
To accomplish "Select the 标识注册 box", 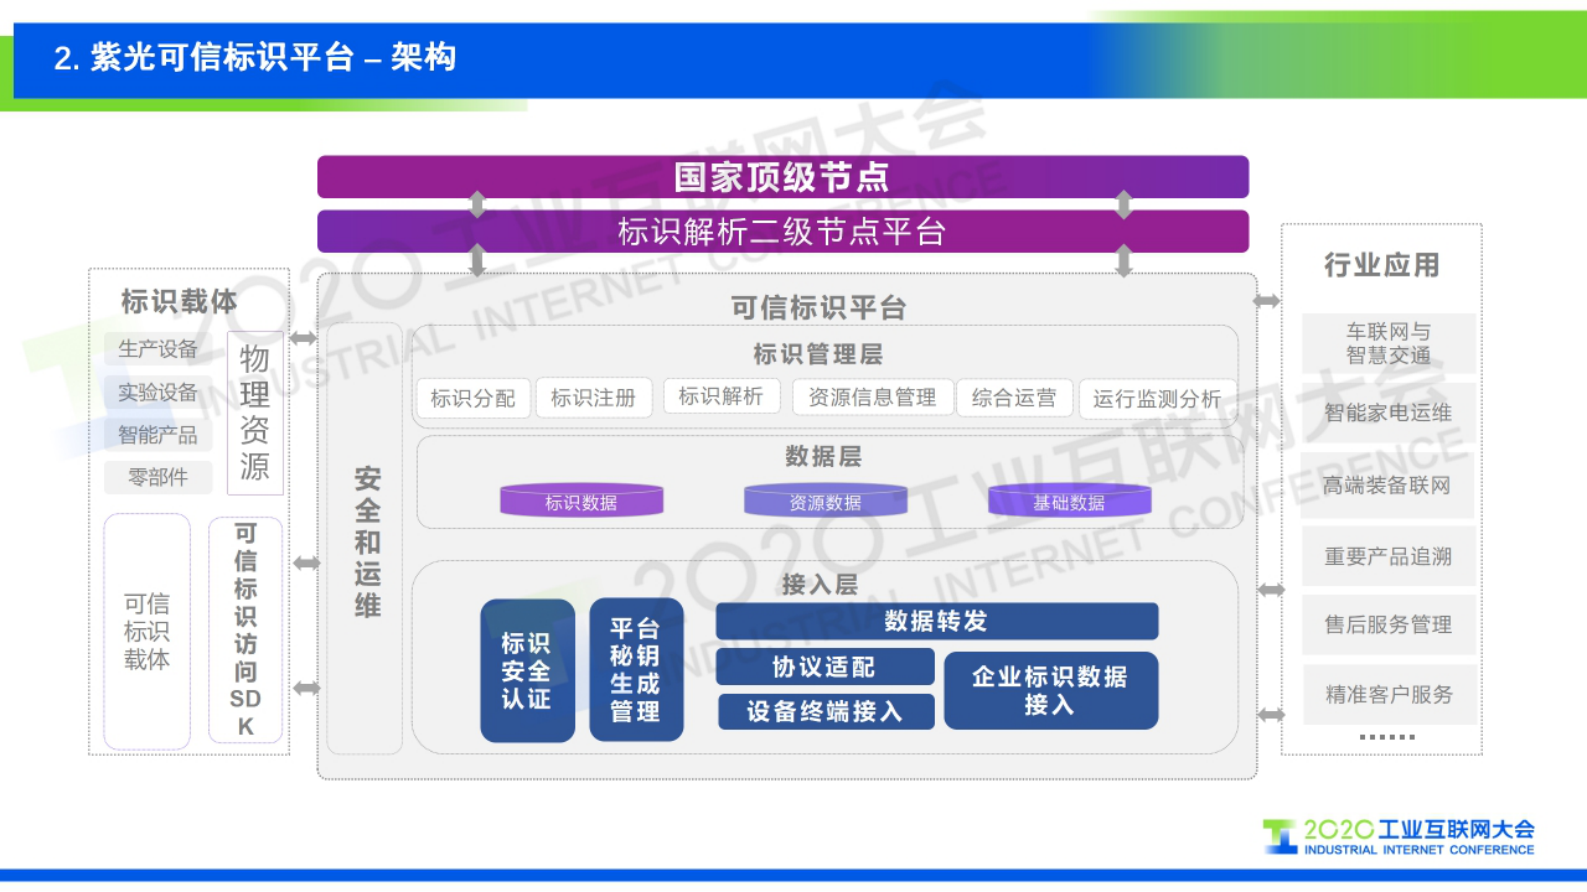I will tap(593, 397).
